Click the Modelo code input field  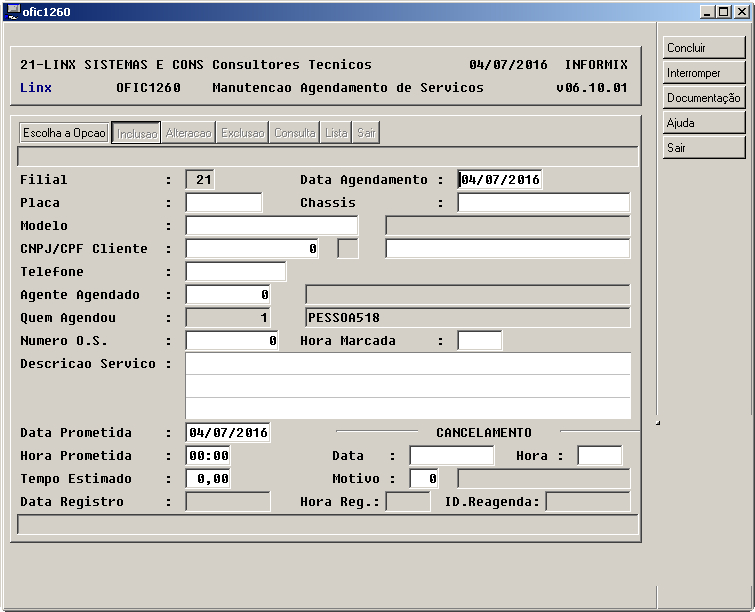click(x=272, y=226)
